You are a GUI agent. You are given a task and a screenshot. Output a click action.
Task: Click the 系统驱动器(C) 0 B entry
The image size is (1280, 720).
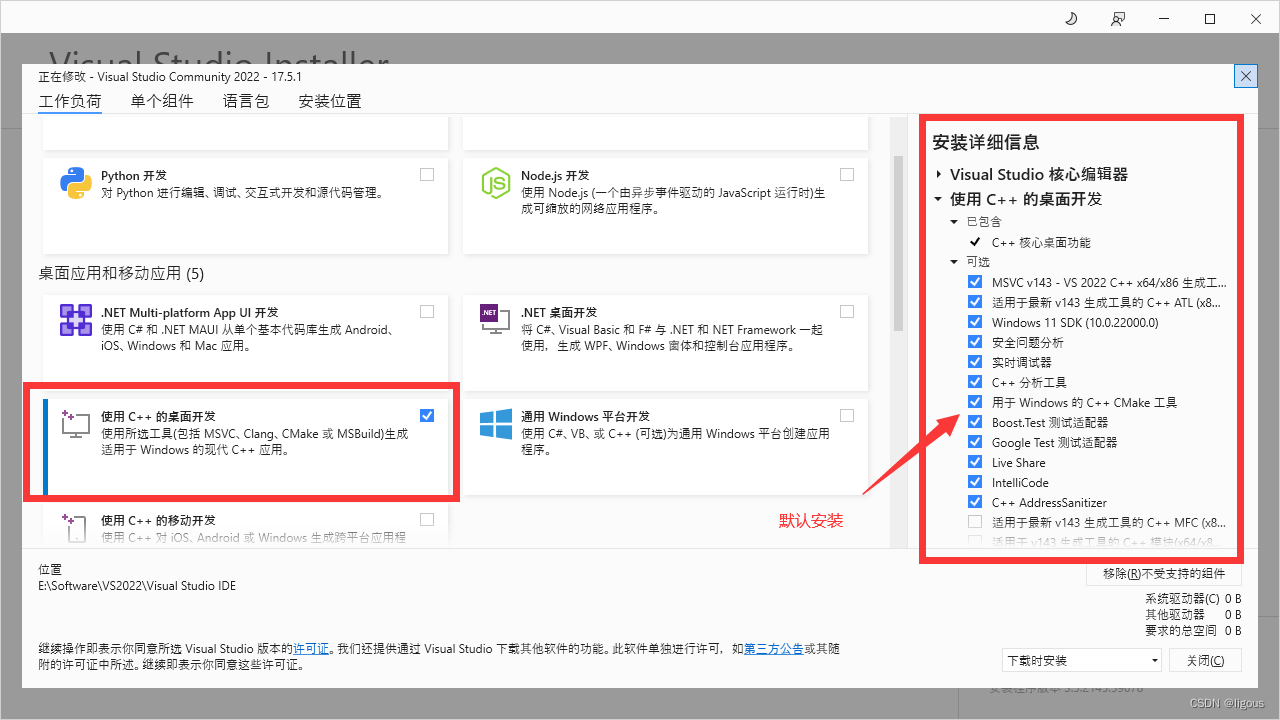1193,599
